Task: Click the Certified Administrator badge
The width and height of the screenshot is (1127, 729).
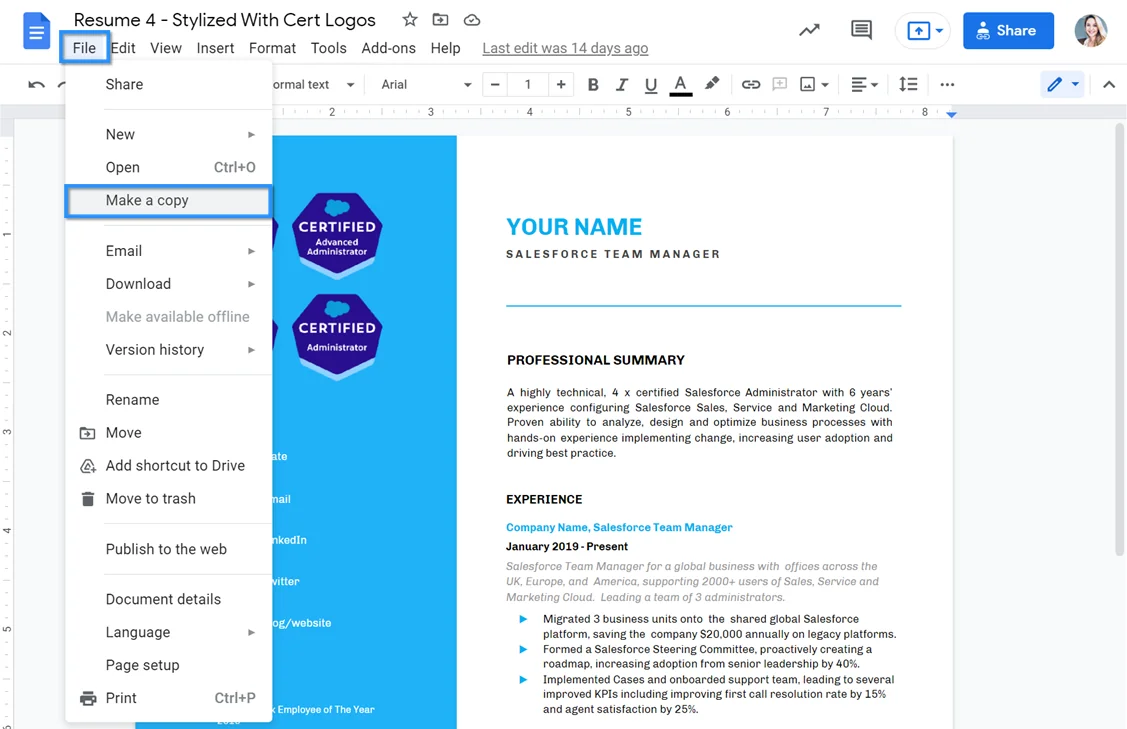Action: (x=337, y=335)
